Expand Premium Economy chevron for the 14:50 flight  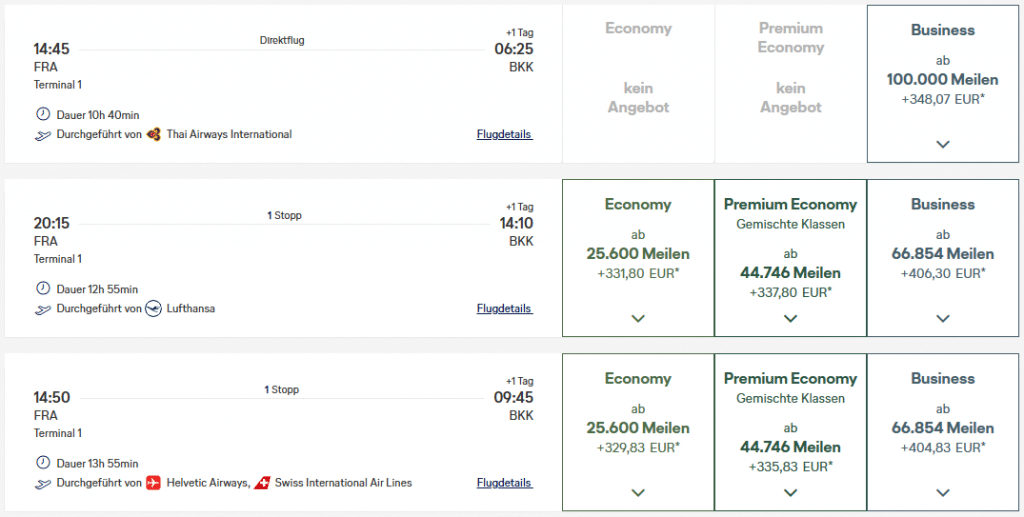(790, 492)
